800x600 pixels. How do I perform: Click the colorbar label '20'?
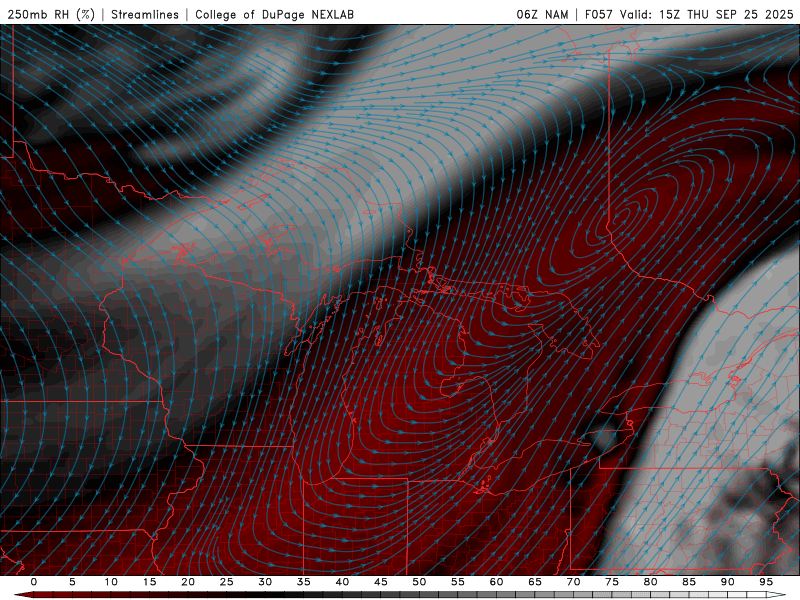188,582
